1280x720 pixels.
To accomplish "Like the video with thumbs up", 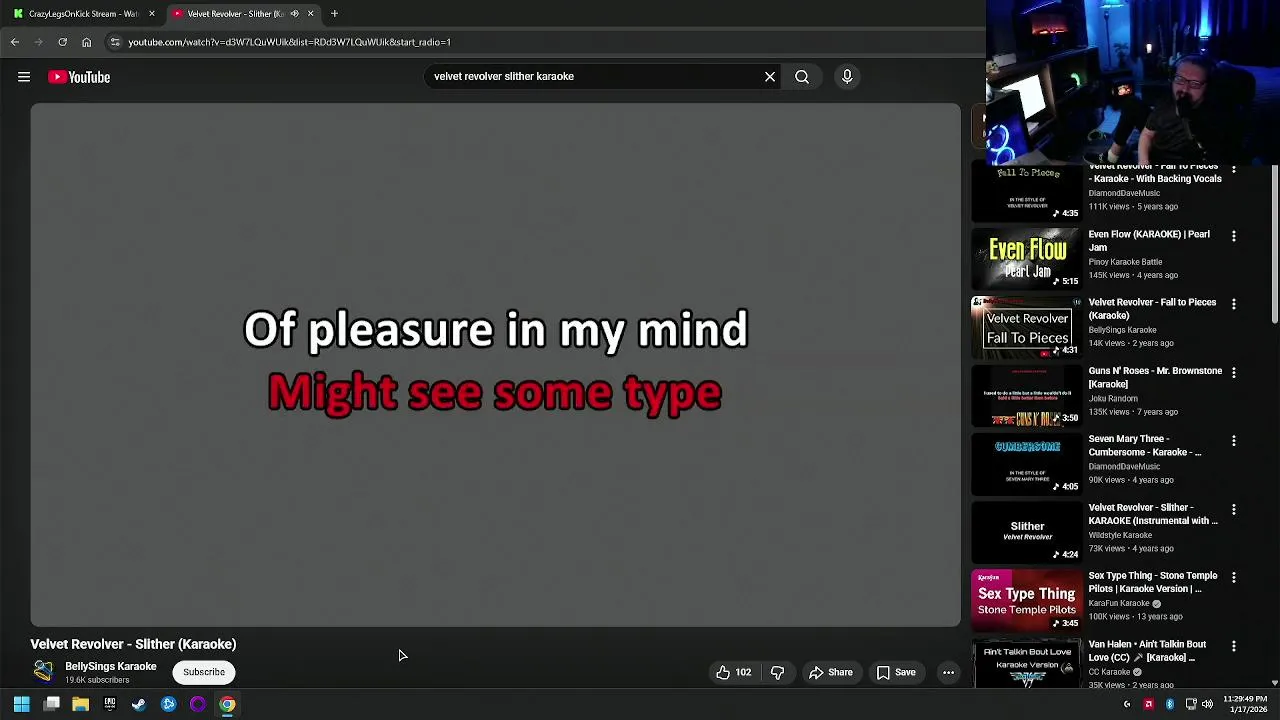I will pyautogui.click(x=733, y=672).
